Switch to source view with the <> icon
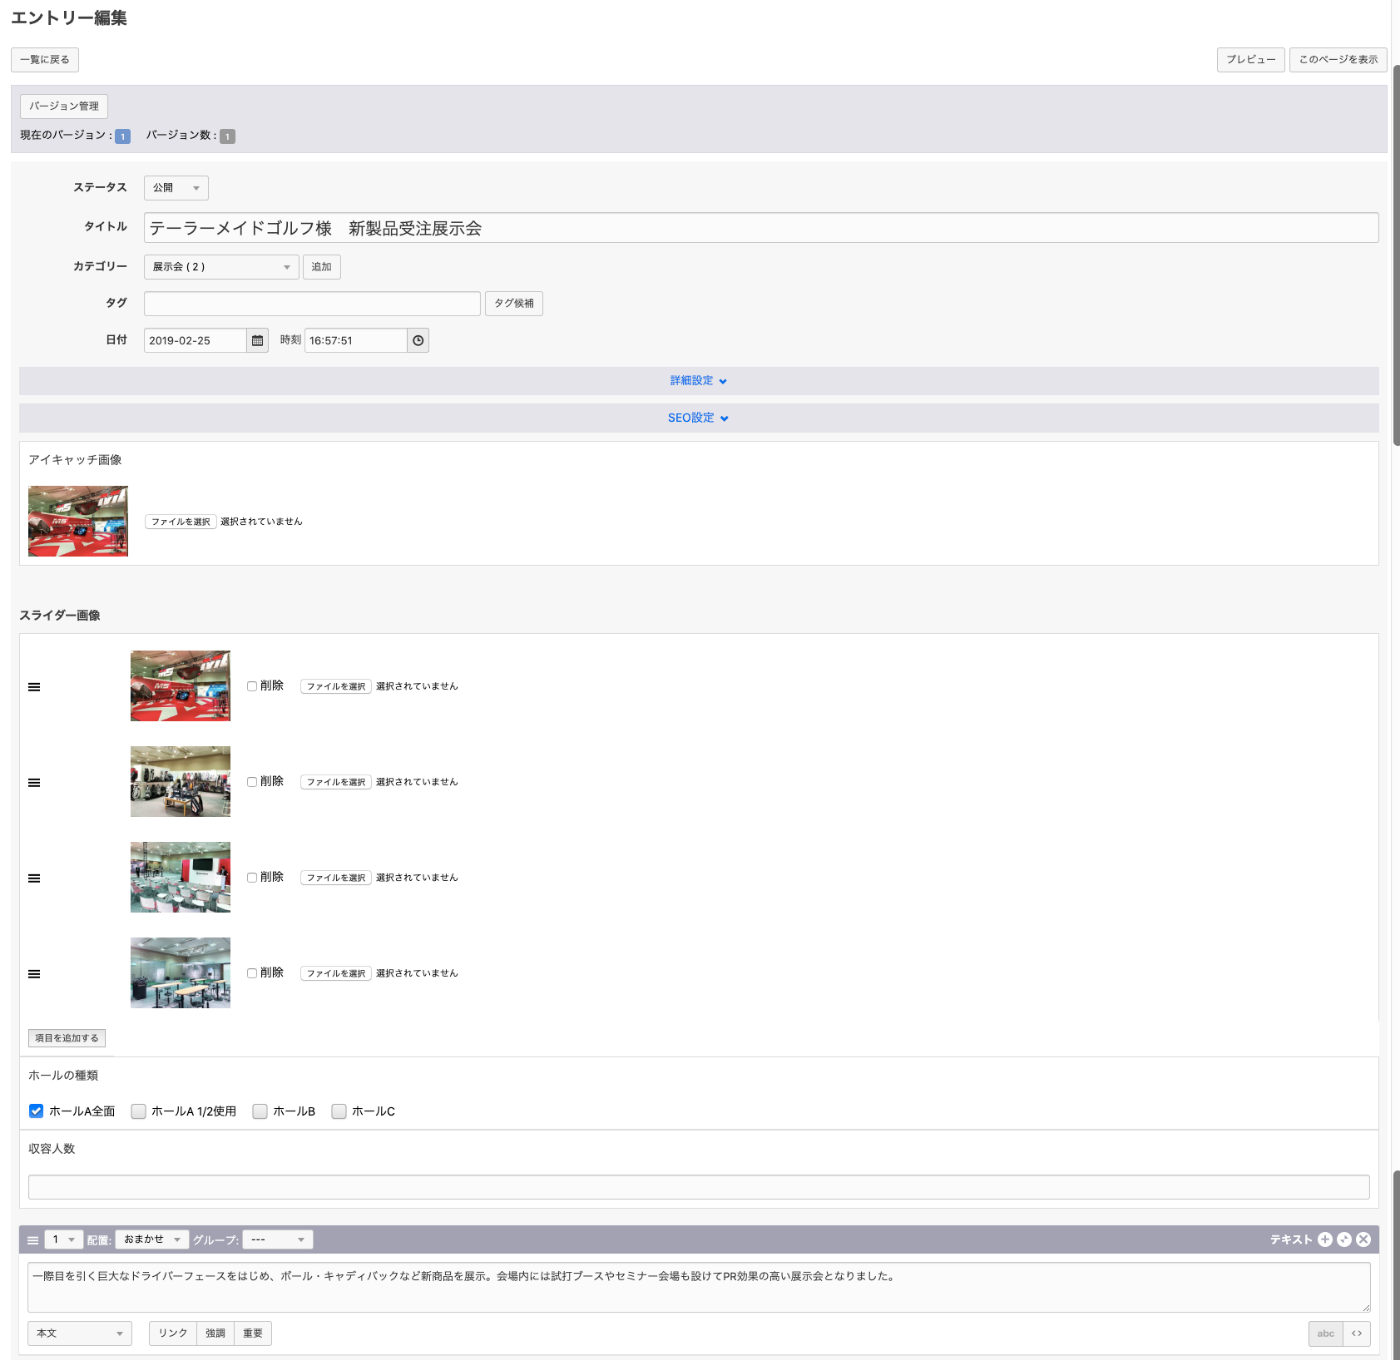The width and height of the screenshot is (1400, 1360). tap(1357, 1334)
